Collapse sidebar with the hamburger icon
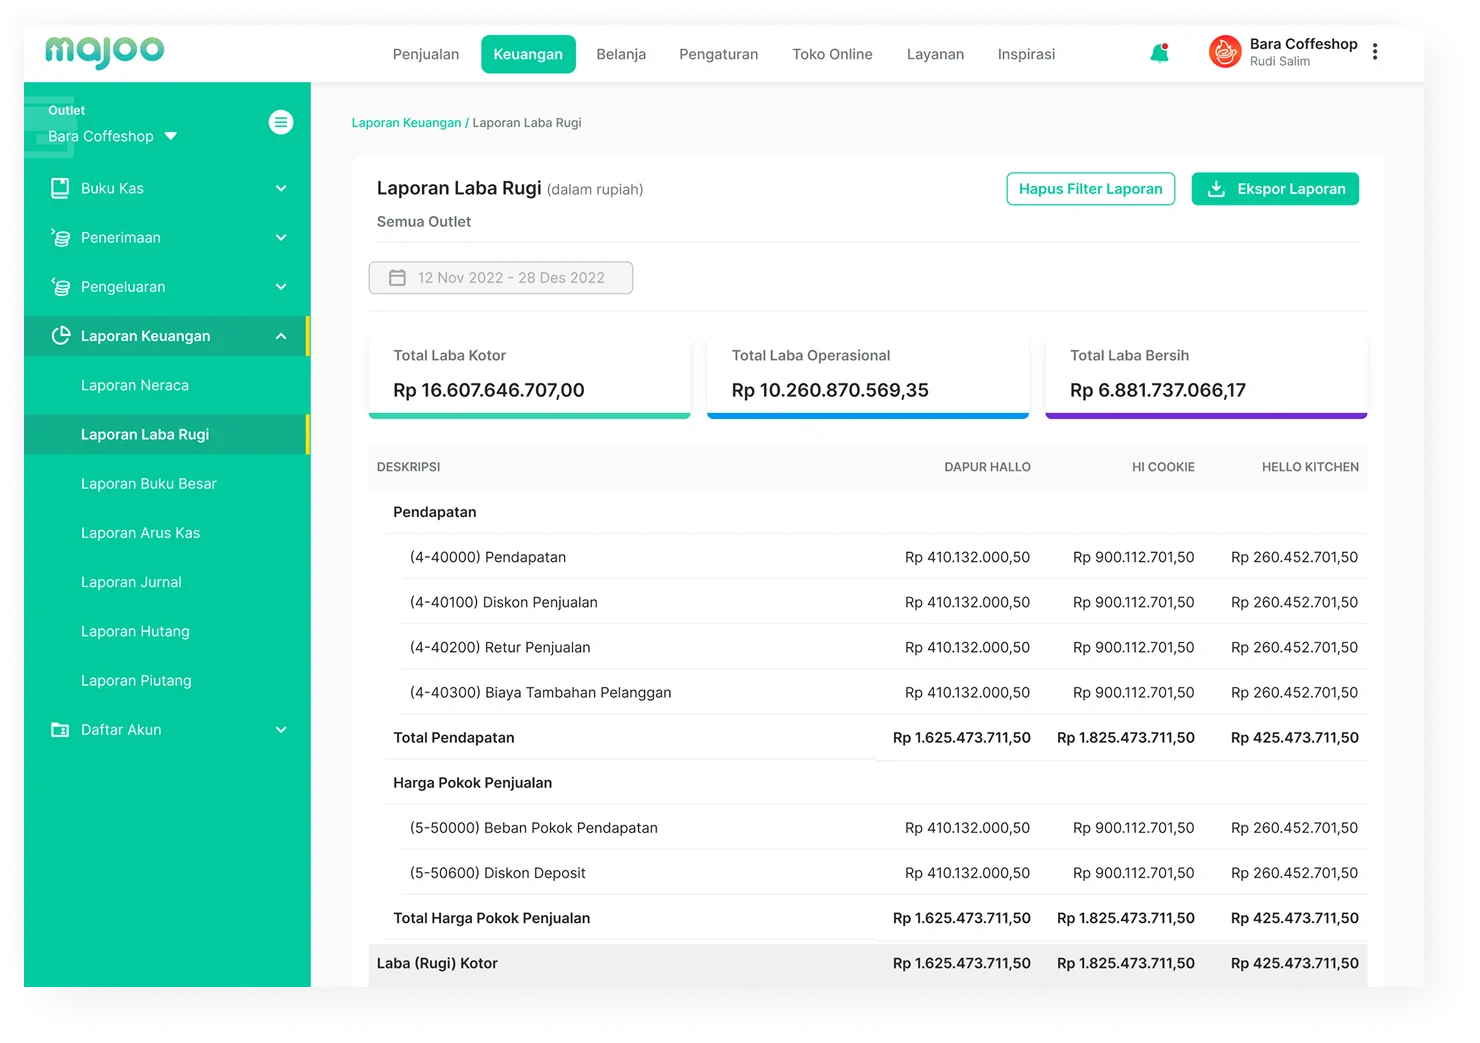 [x=281, y=122]
